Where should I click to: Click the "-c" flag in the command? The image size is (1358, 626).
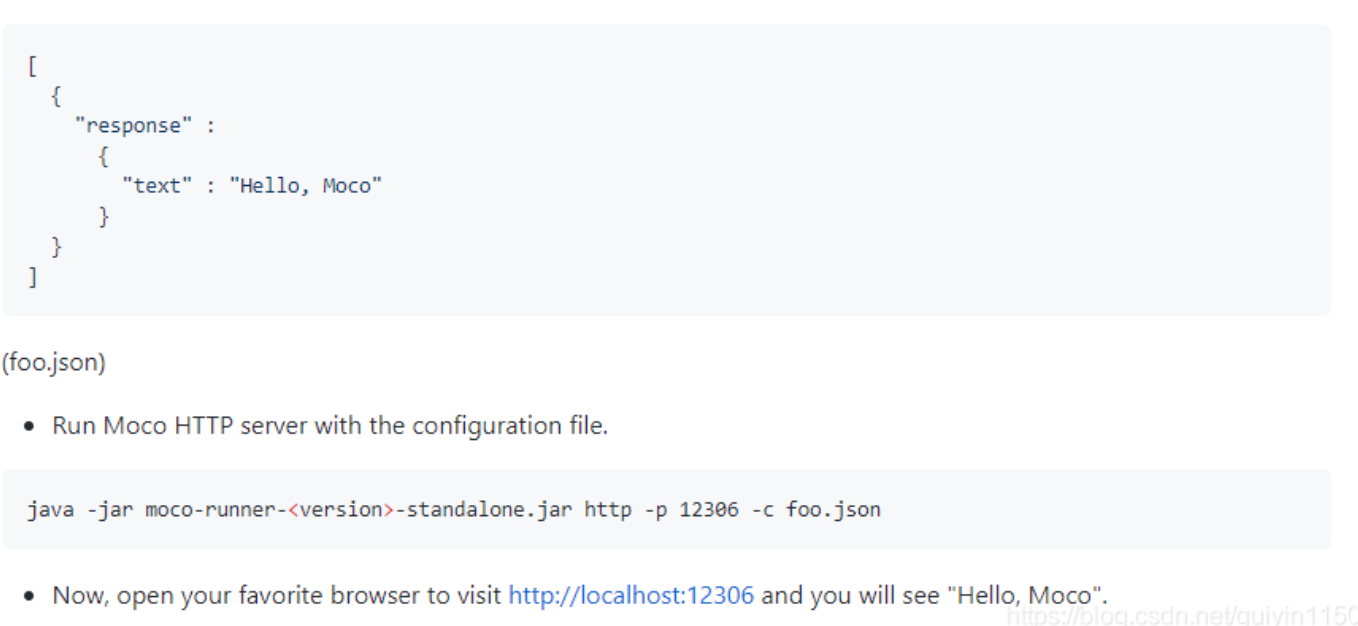click(762, 510)
